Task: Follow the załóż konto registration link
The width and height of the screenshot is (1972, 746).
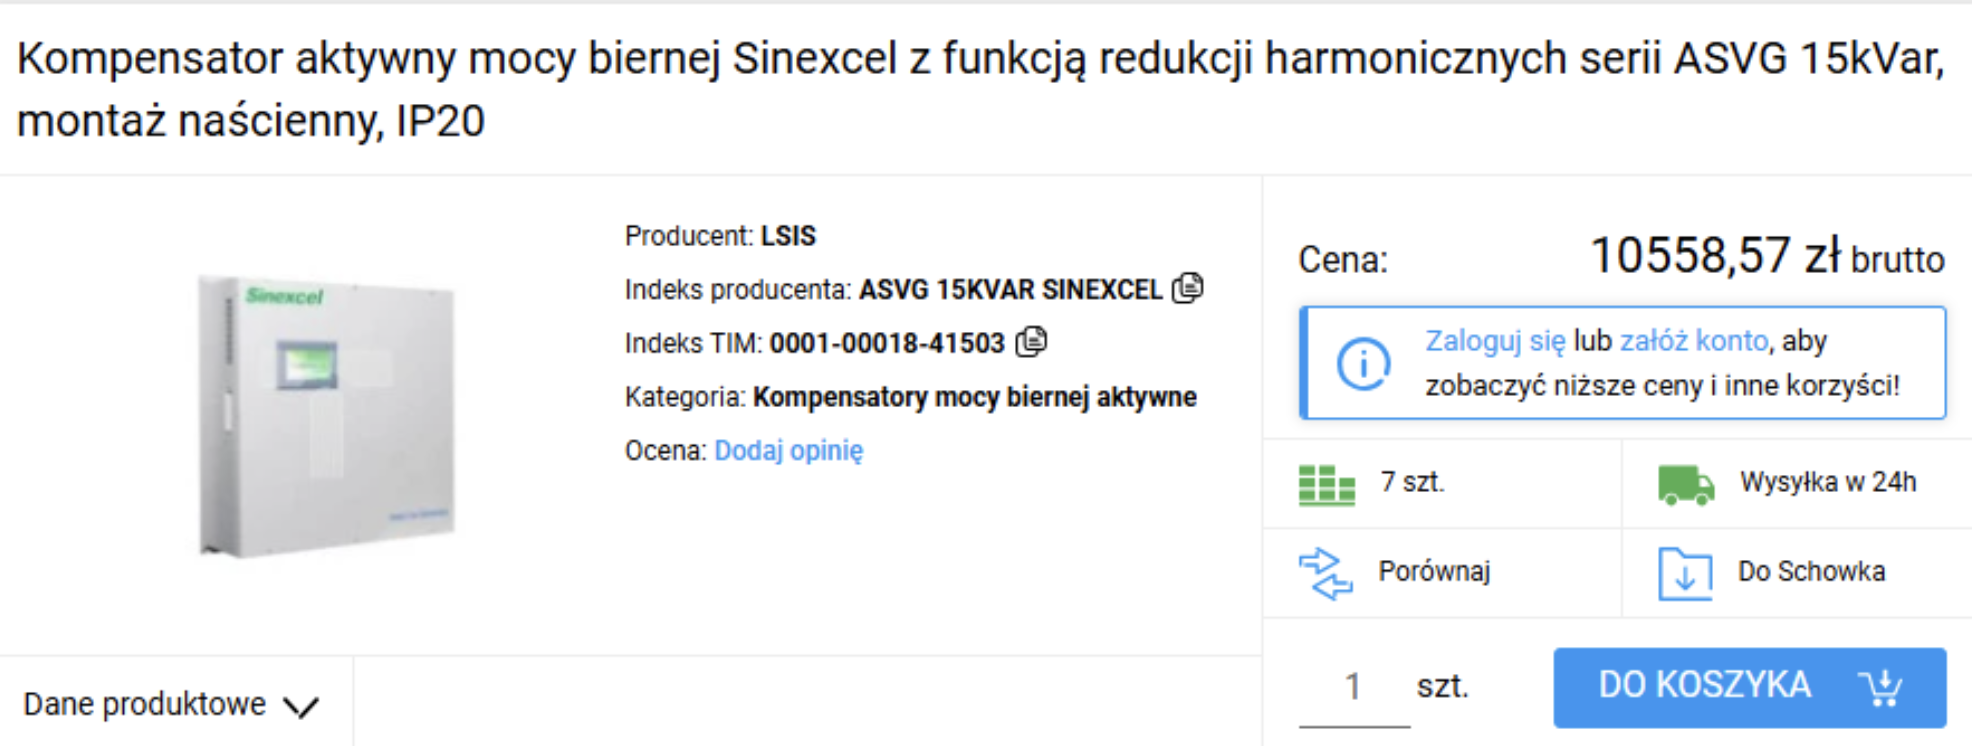Action: point(1694,341)
